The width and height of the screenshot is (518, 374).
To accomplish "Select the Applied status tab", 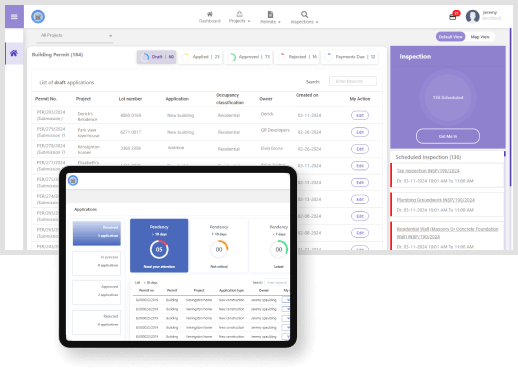I will pyautogui.click(x=201, y=57).
